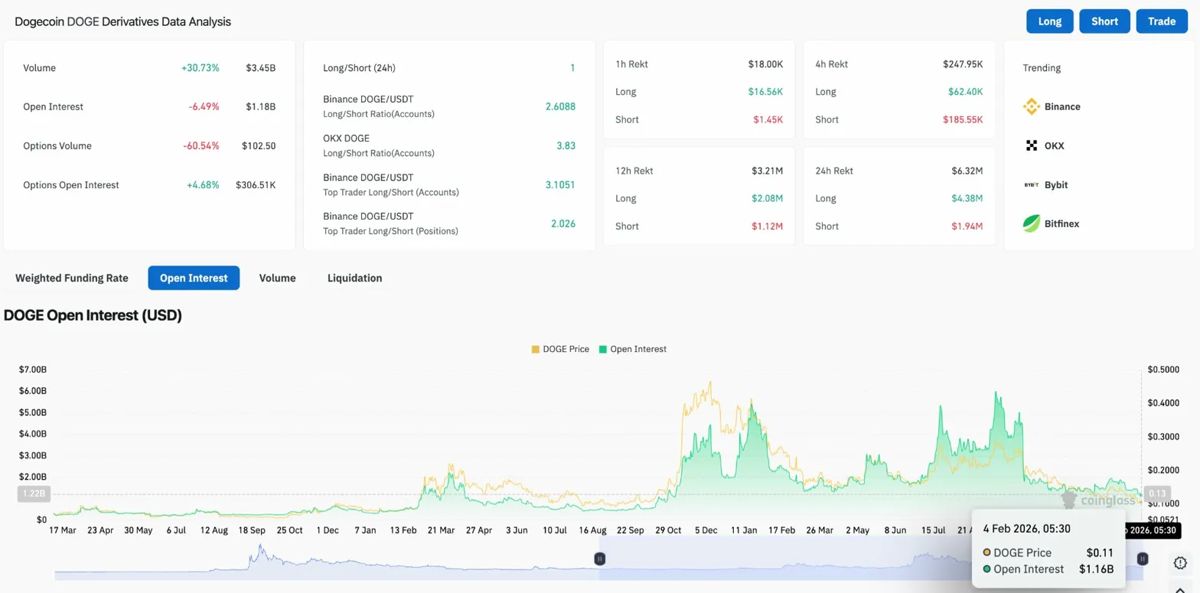Switch to the Weighted Funding Rate tab

(72, 278)
